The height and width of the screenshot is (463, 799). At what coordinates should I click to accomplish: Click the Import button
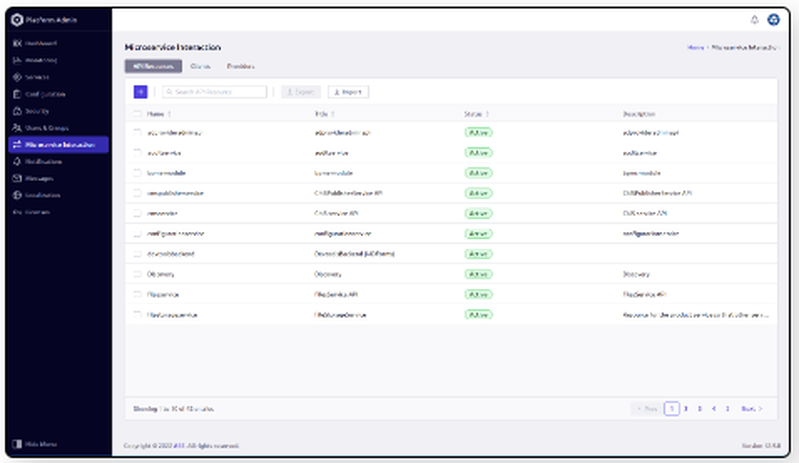coord(349,91)
